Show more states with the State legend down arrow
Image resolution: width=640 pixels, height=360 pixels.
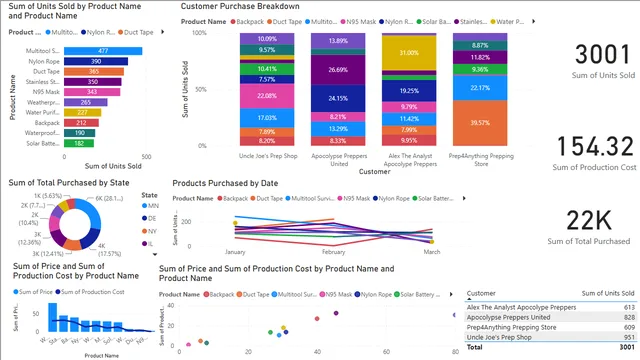tap(155, 254)
